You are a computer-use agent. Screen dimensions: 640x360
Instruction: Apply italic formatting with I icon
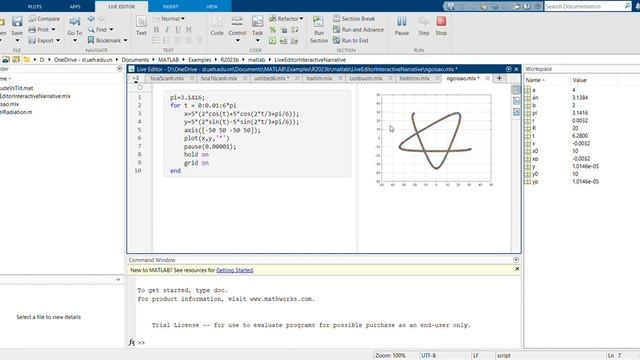(x=167, y=30)
